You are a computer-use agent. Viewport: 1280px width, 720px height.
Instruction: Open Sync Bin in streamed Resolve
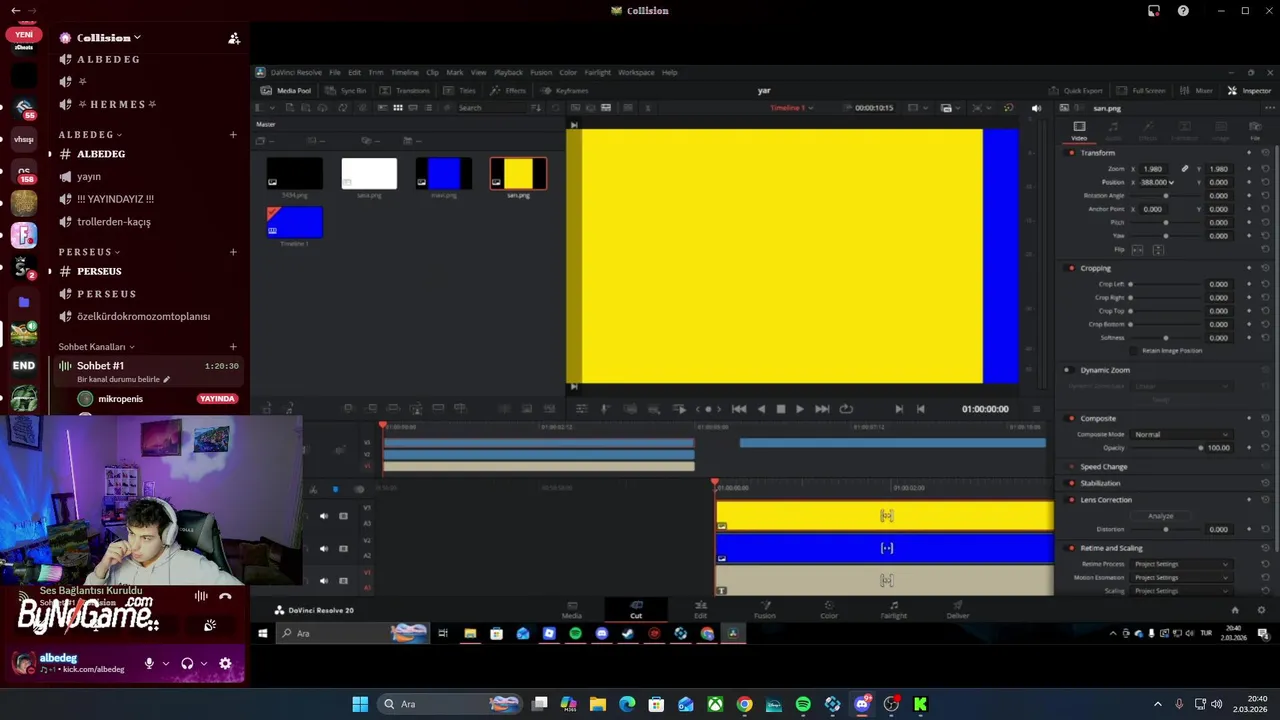[347, 90]
